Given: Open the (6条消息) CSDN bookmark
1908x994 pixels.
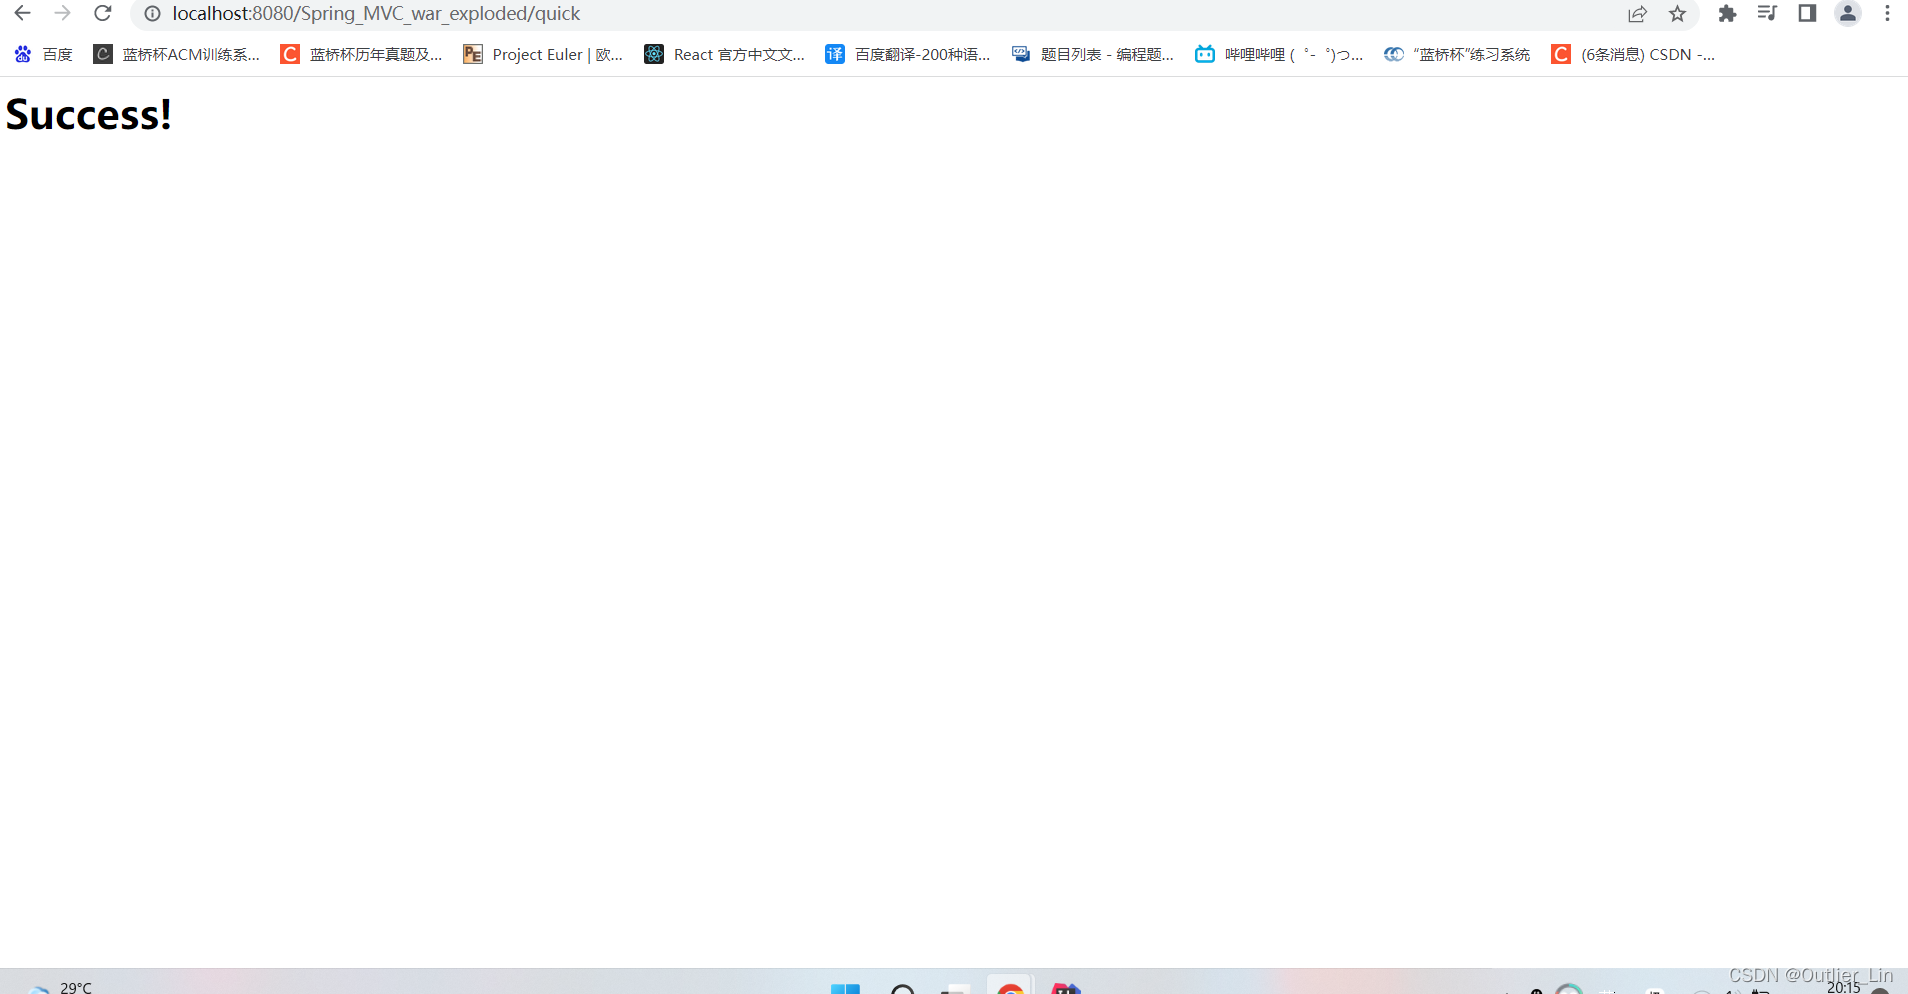Looking at the screenshot, I should pos(1633,55).
